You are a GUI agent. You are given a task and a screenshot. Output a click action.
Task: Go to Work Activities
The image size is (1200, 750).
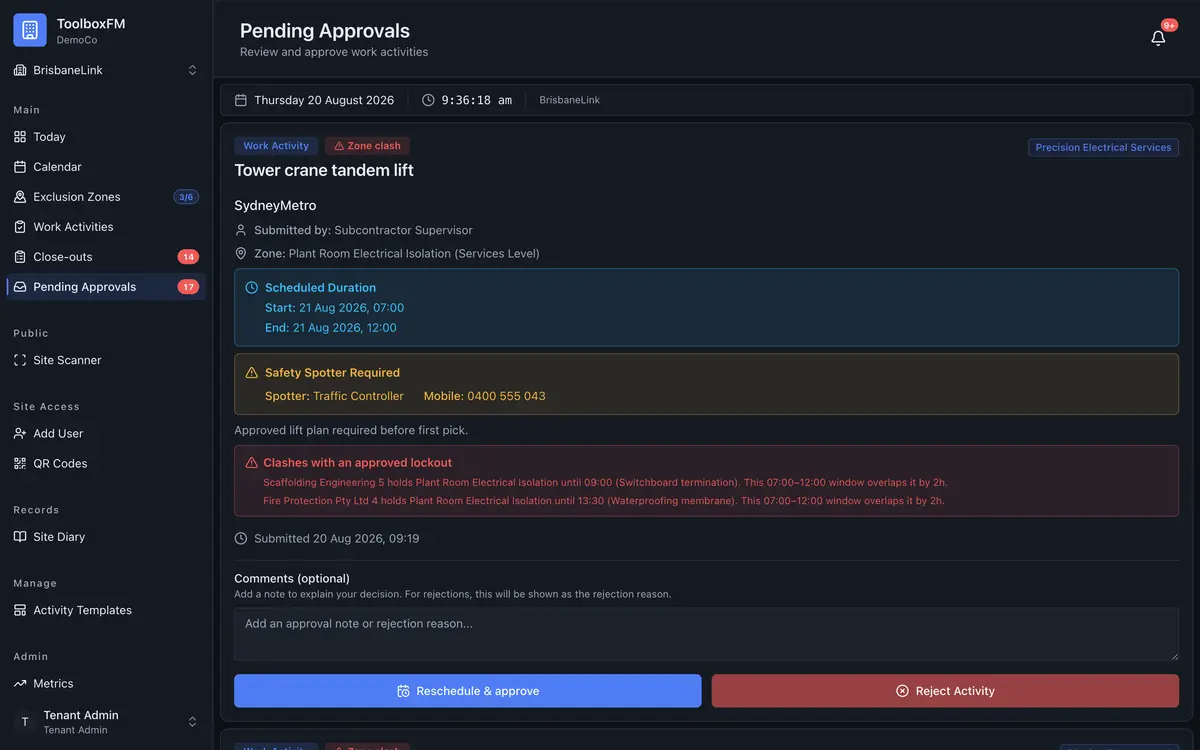[x=106, y=227]
